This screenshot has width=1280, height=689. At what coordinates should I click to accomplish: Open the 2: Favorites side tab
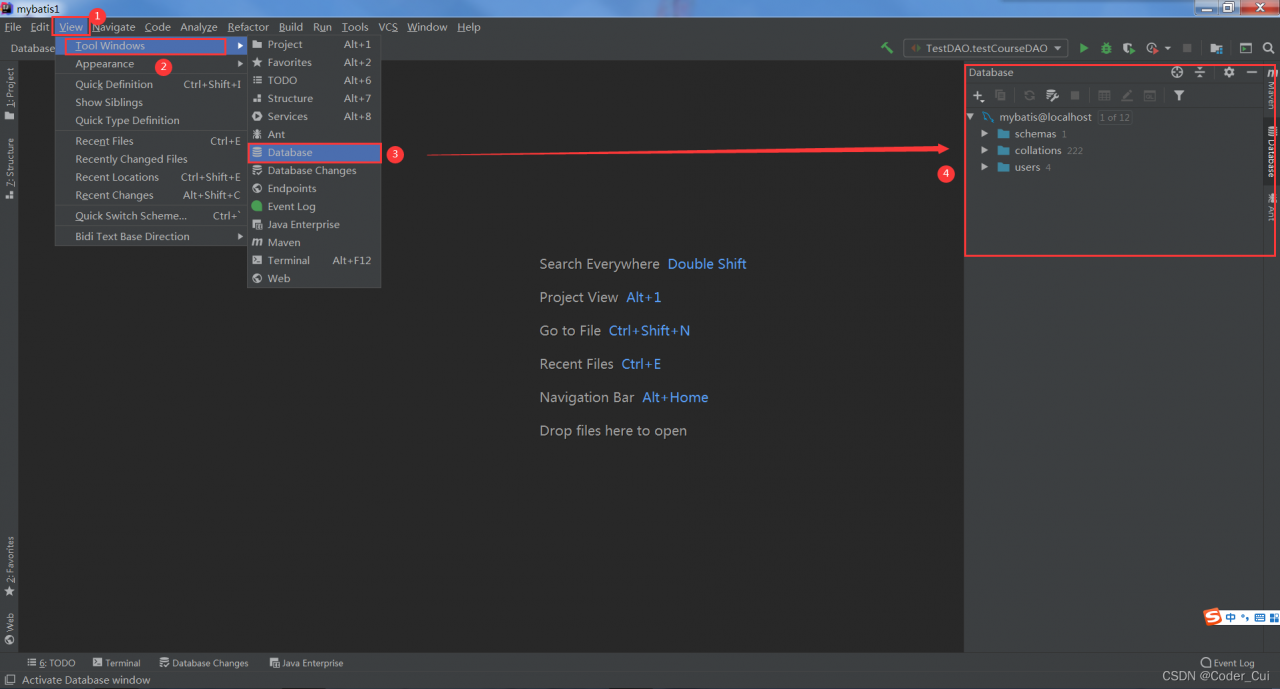(9, 566)
